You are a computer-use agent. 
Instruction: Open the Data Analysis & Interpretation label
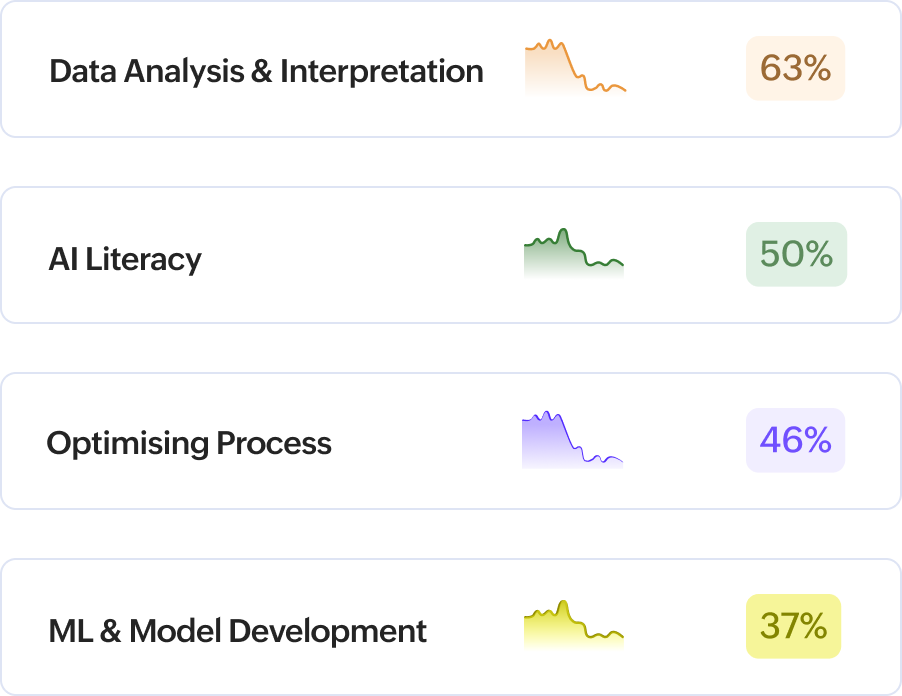point(265,71)
